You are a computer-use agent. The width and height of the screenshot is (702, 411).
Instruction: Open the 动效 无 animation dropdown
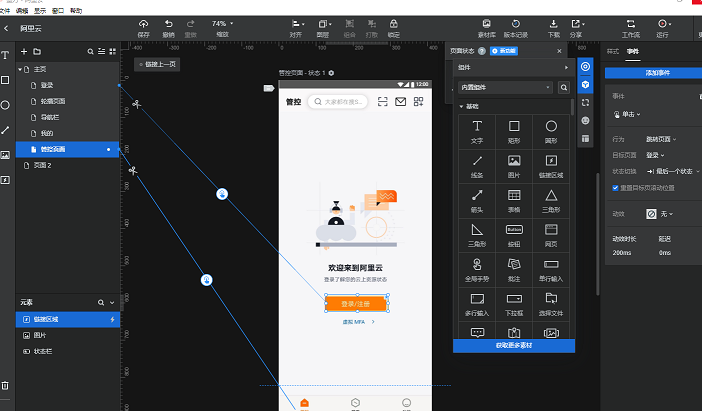click(x=659, y=214)
